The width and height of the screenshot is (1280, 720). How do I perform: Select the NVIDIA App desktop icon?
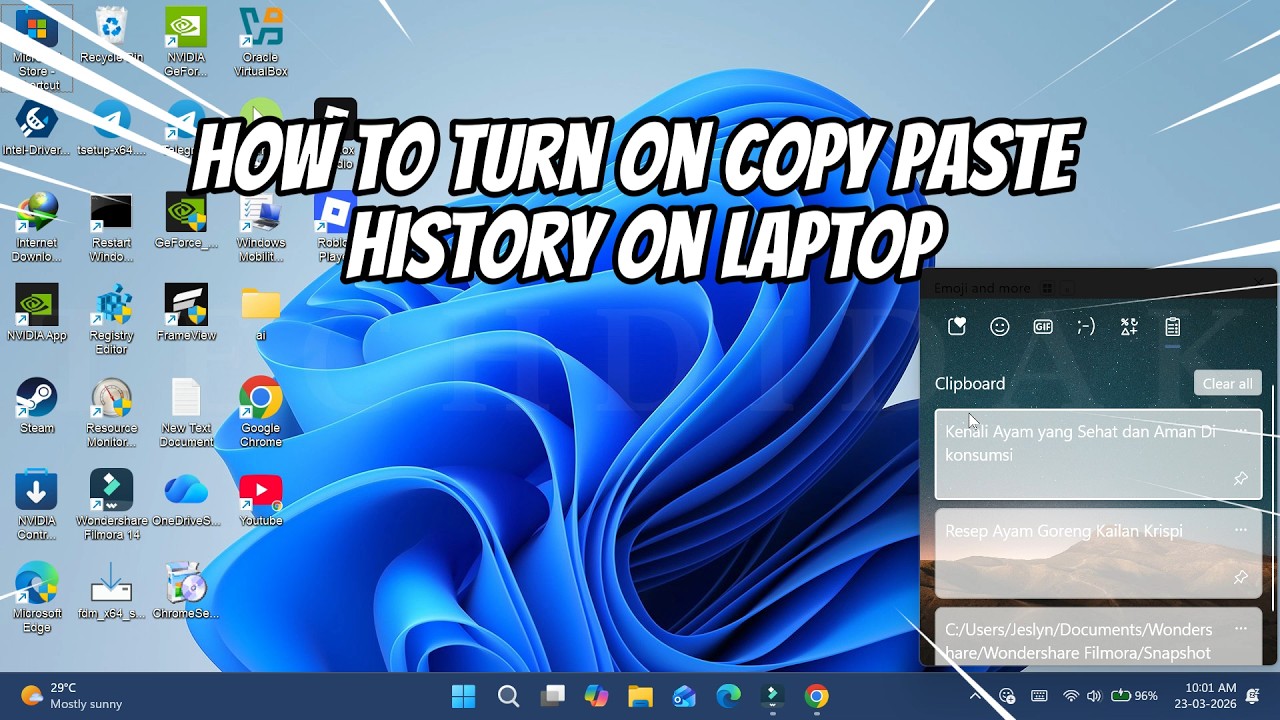coord(37,314)
